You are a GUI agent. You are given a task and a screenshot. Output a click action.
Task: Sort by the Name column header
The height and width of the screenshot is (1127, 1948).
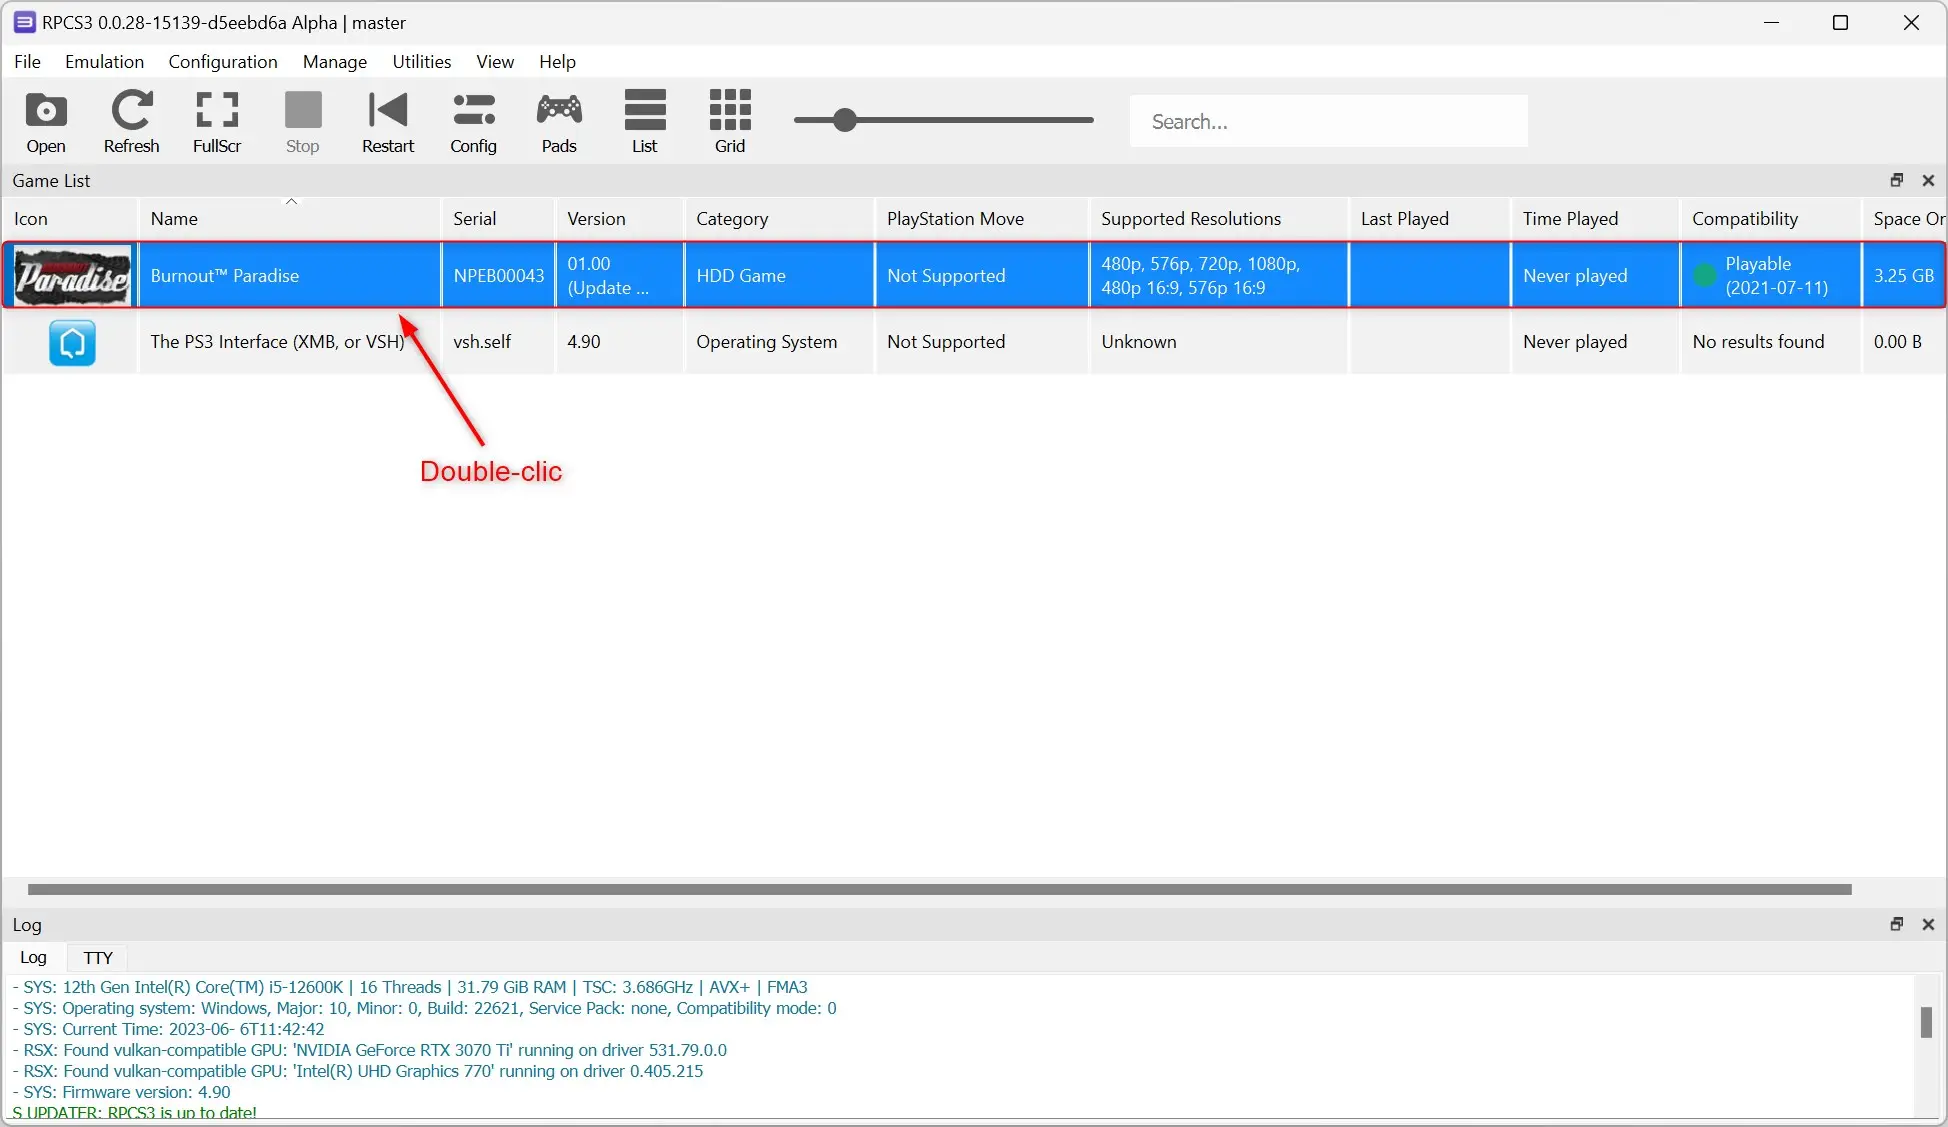pyautogui.click(x=289, y=219)
